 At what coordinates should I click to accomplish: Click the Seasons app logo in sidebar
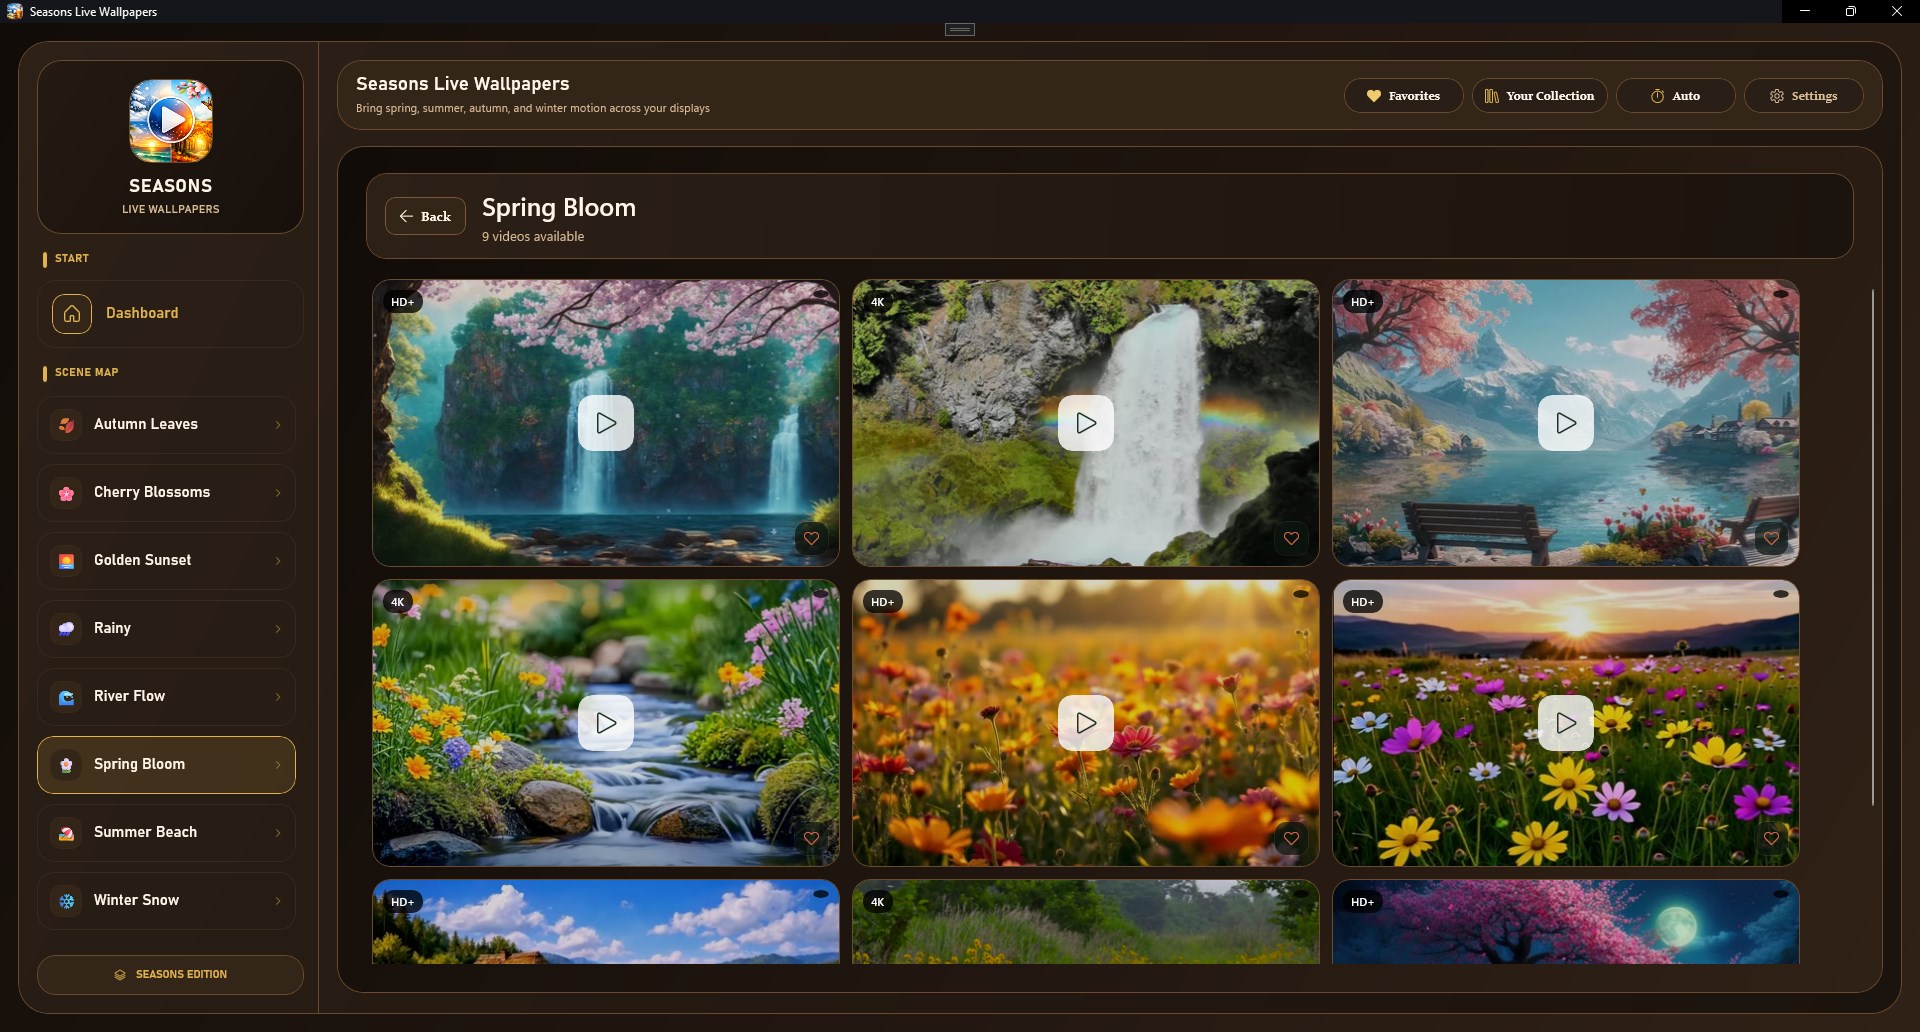click(x=171, y=121)
